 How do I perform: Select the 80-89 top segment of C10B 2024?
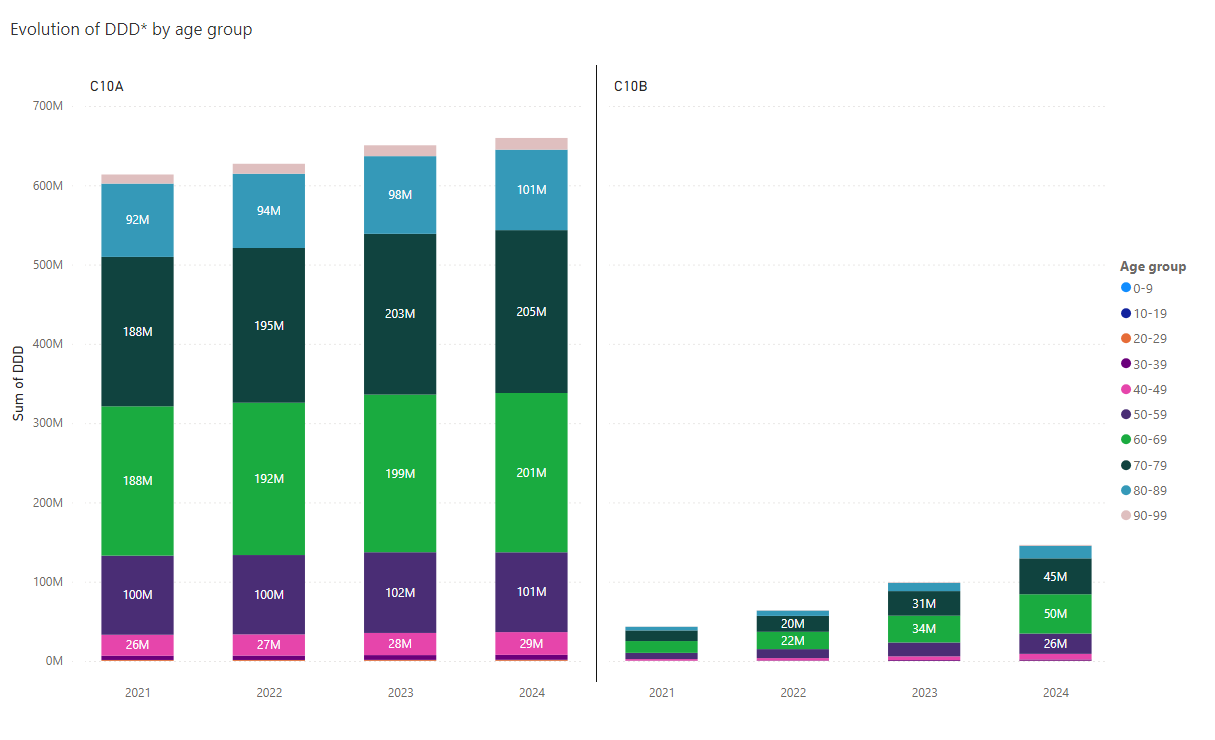click(1055, 552)
